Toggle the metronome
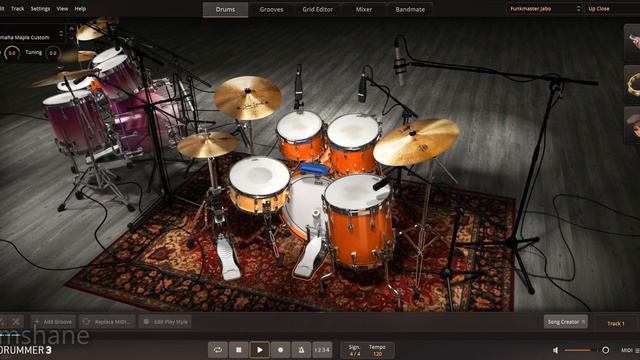This screenshot has height=360, width=640. [x=301, y=350]
